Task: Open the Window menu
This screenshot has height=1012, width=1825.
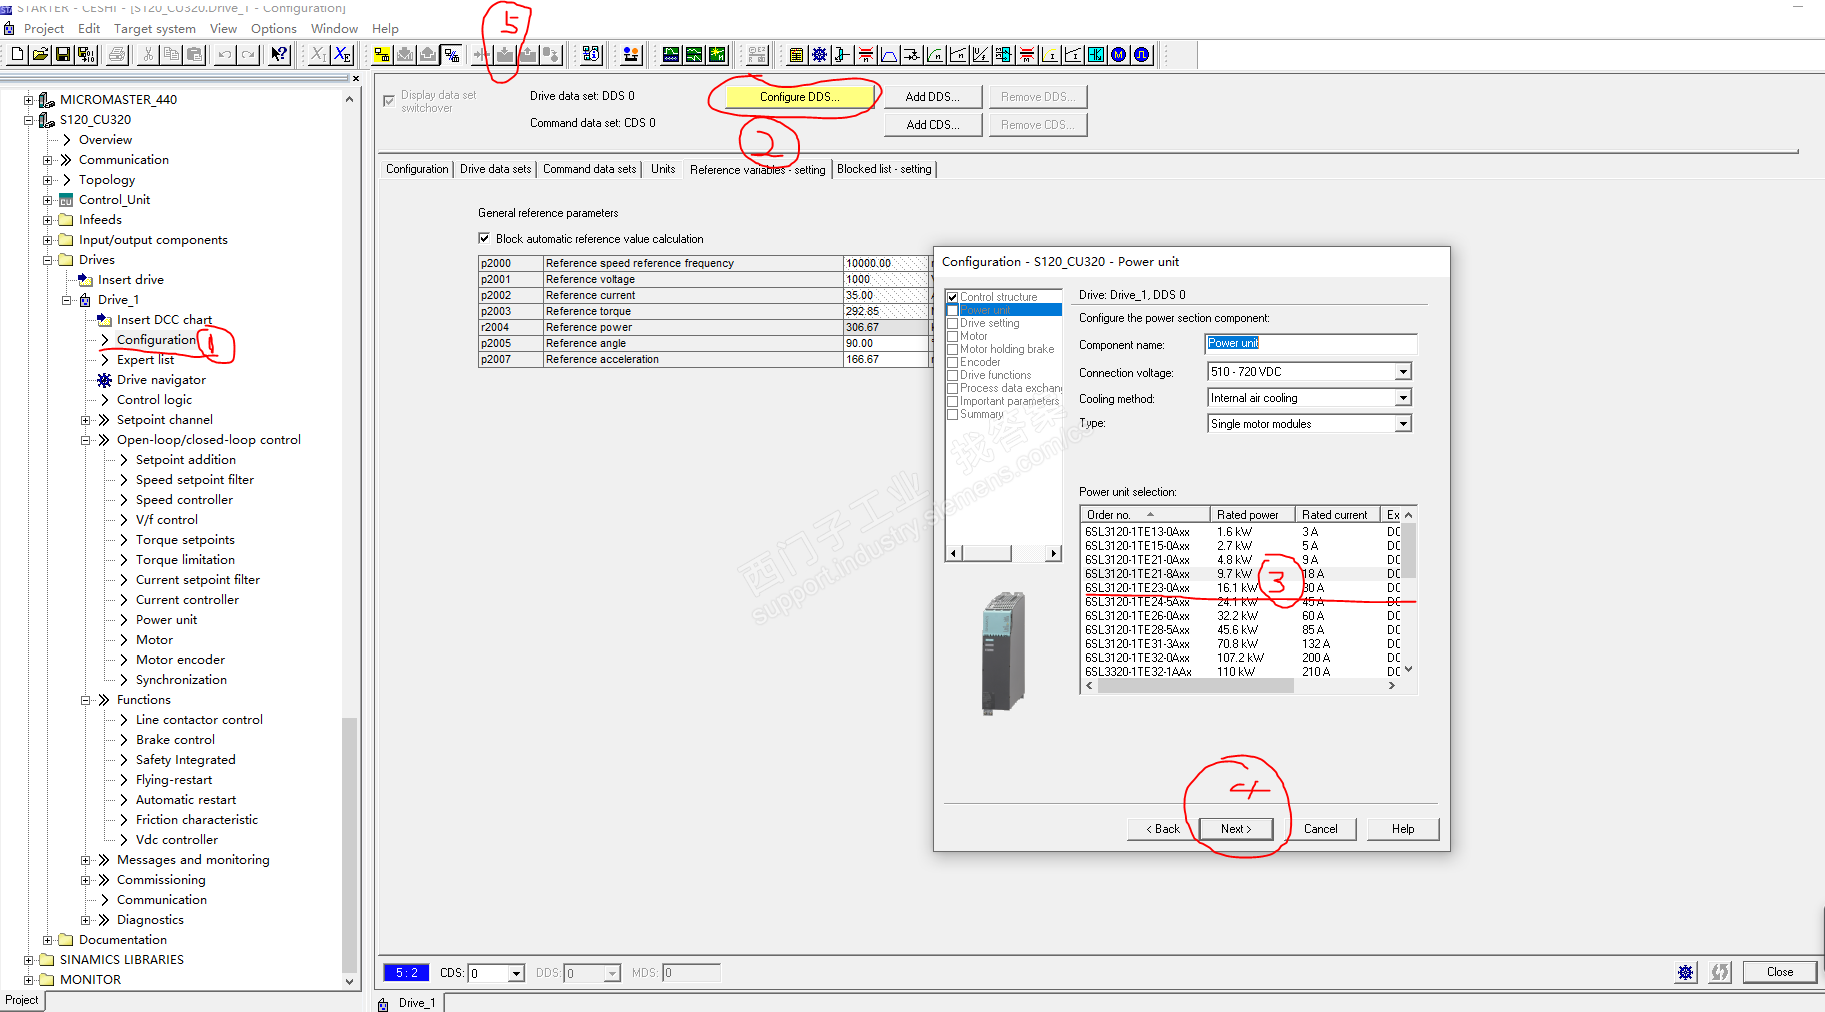Action: tap(334, 29)
